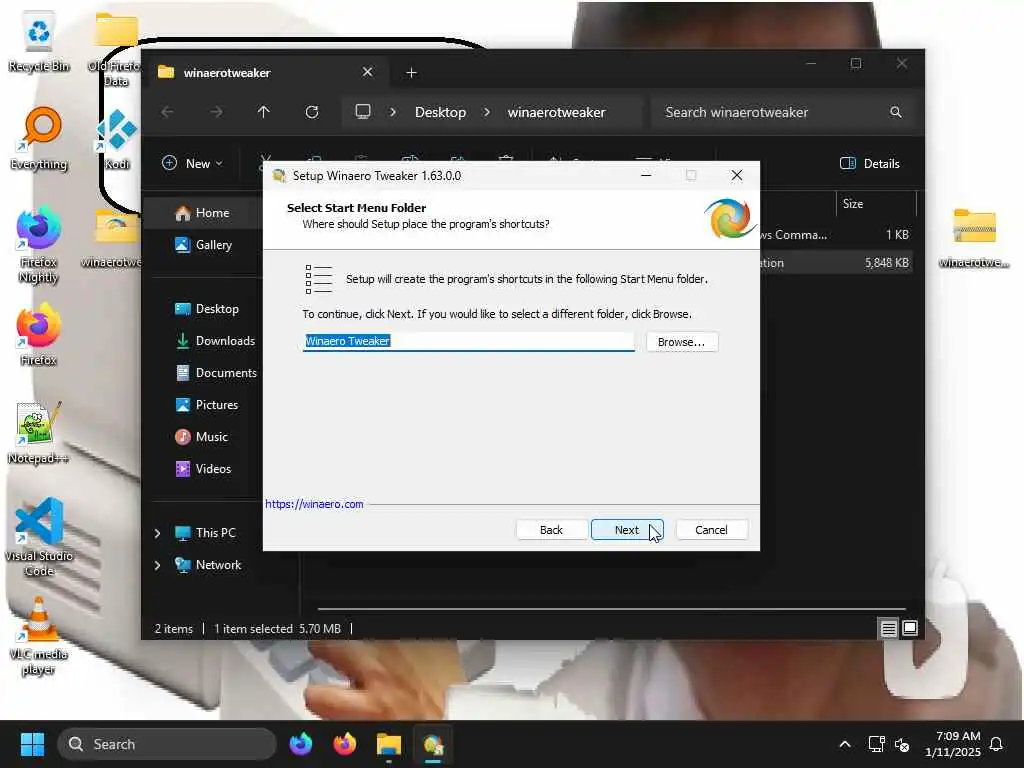Select the Everything desktop shortcut
The image size is (1024, 768).
[x=39, y=138]
